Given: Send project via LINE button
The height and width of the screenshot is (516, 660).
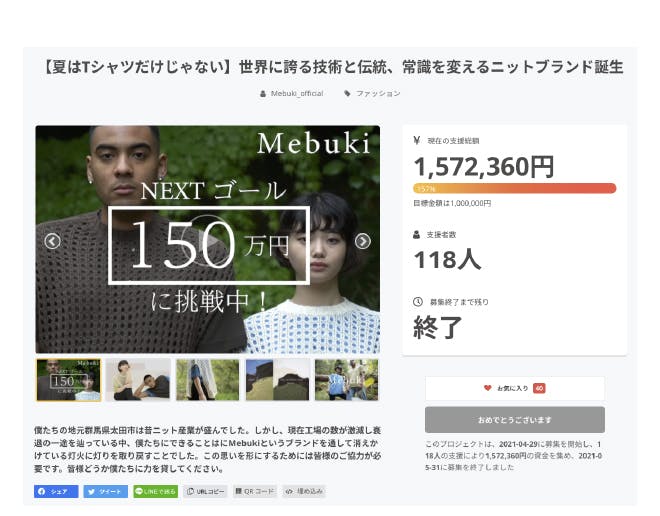Looking at the screenshot, I should [155, 491].
